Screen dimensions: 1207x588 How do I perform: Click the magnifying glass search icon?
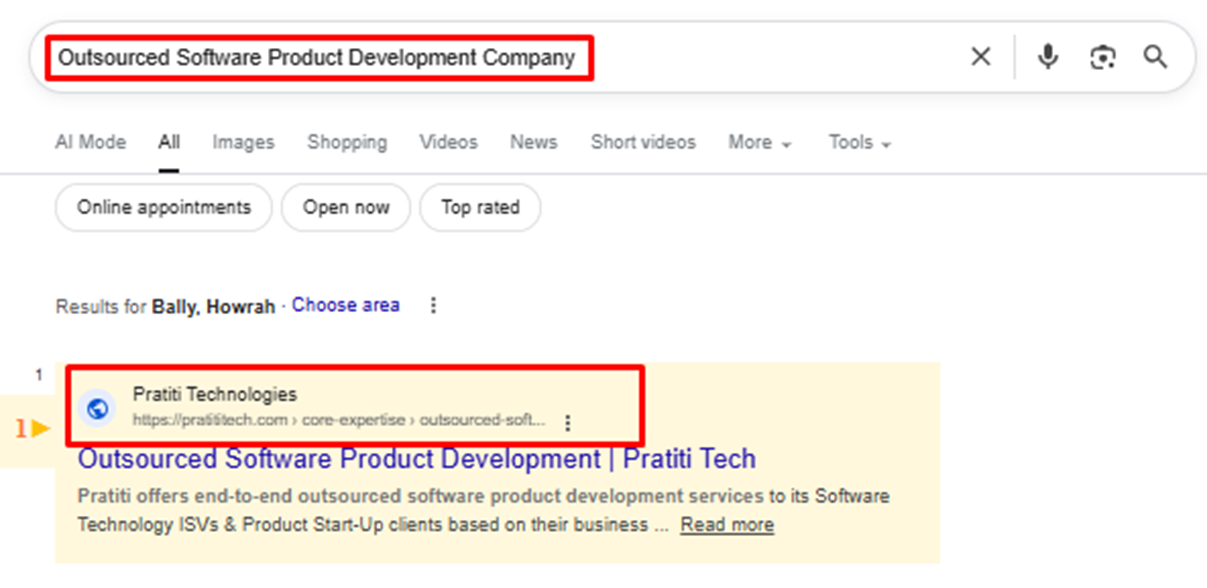coord(1155,57)
